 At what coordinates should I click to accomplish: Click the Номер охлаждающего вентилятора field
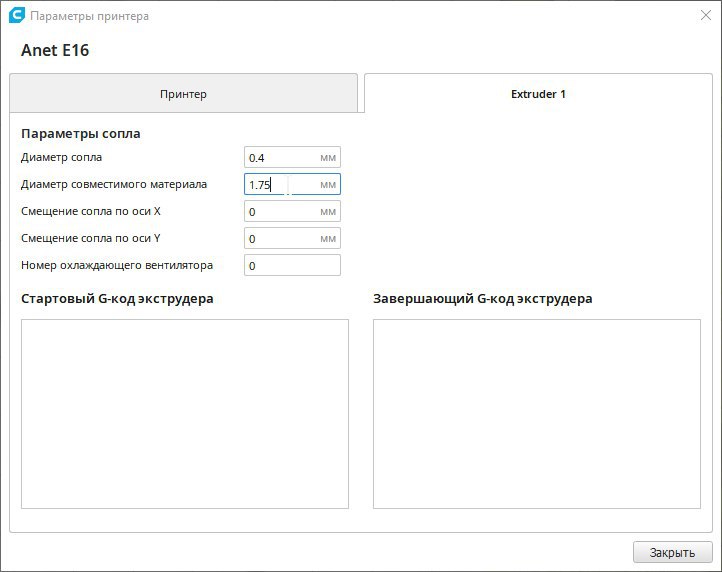point(292,265)
